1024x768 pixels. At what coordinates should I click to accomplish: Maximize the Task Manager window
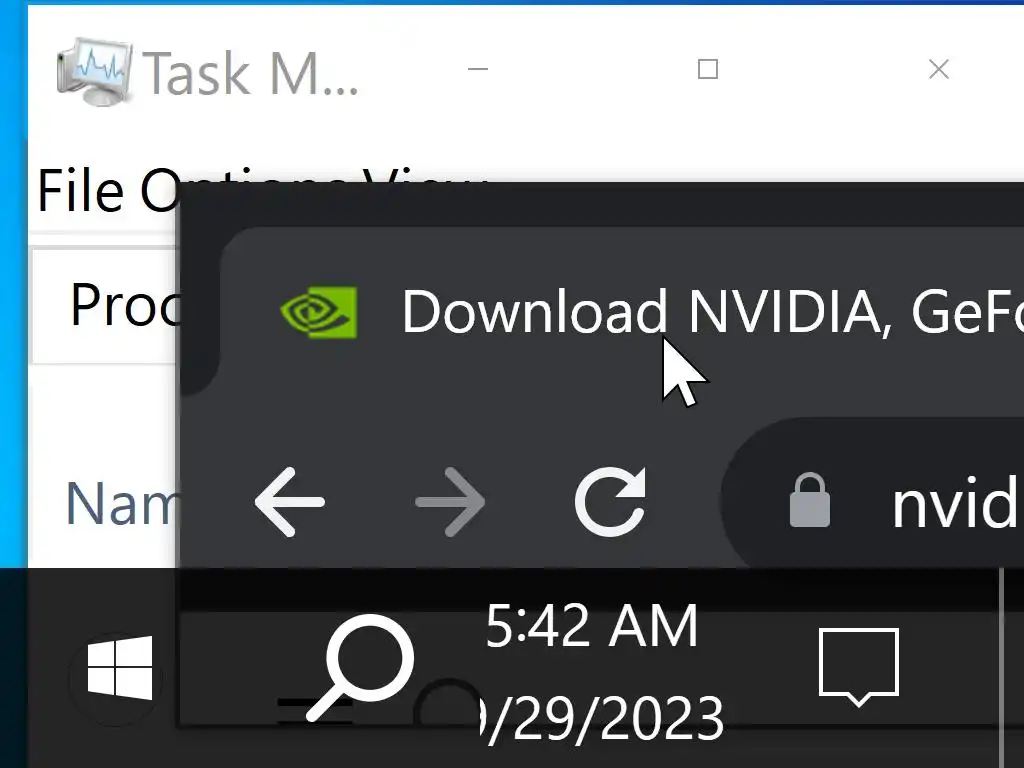point(708,69)
